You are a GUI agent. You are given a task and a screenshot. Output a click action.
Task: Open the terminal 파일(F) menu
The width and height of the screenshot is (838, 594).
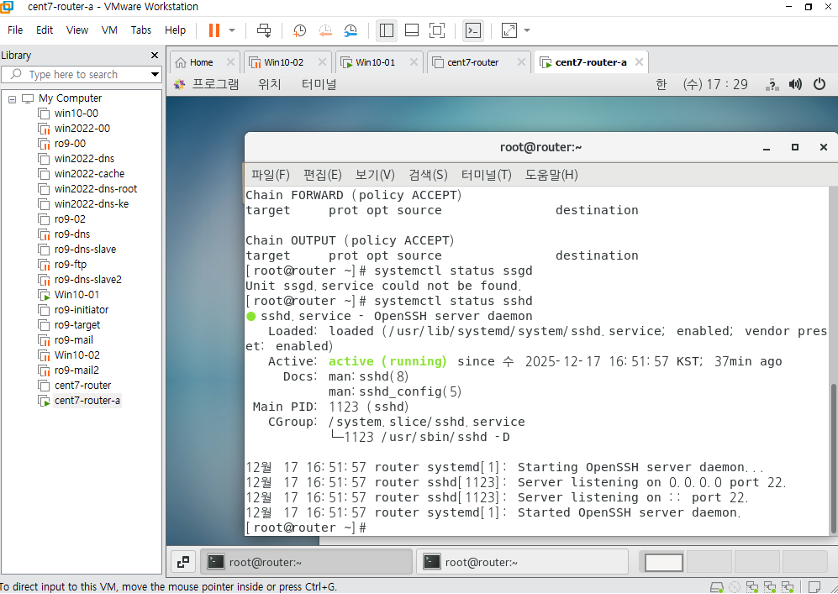tap(270, 175)
